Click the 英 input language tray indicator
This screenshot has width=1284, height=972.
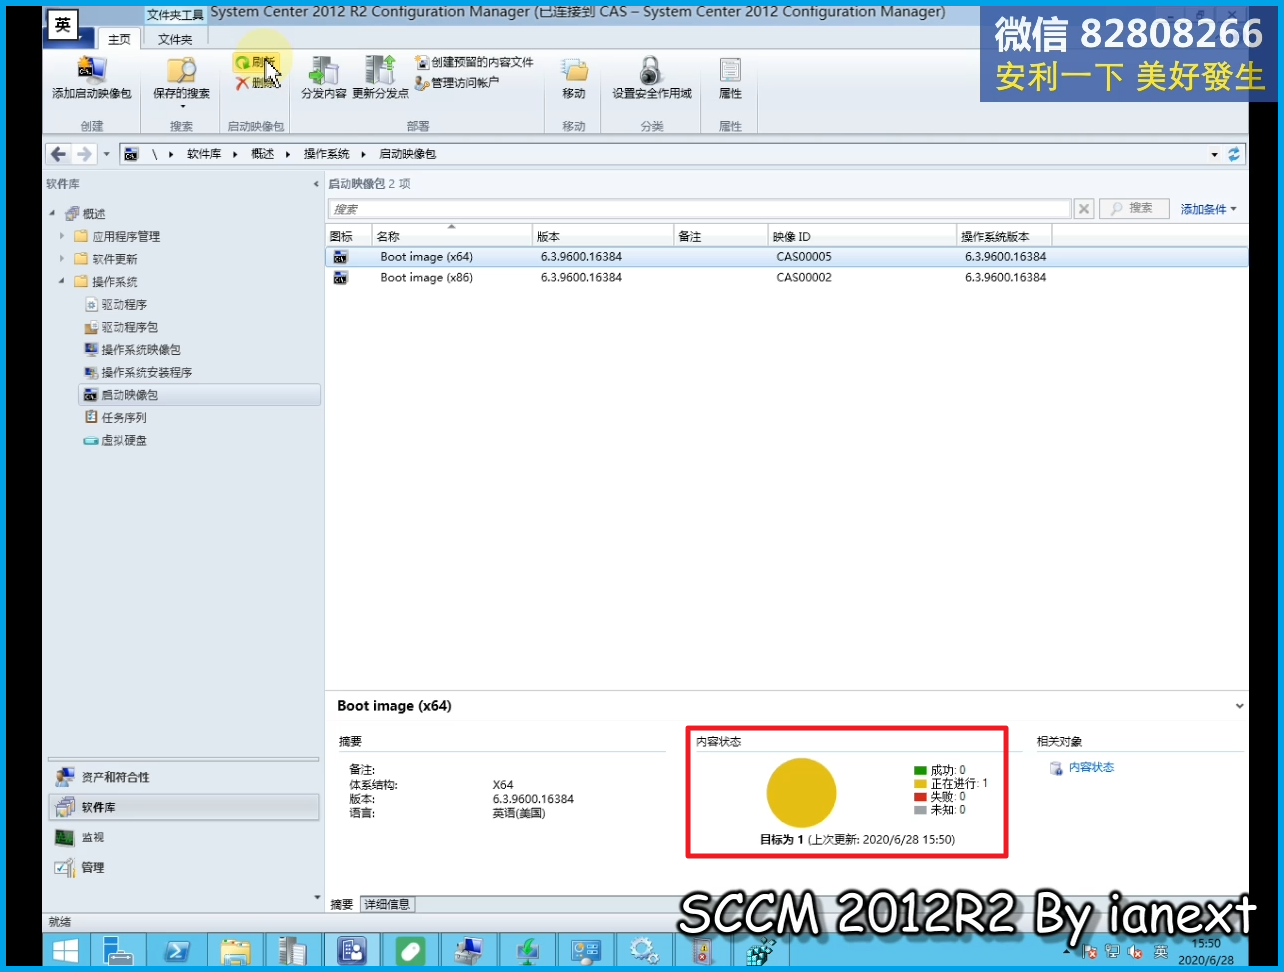click(x=1160, y=951)
